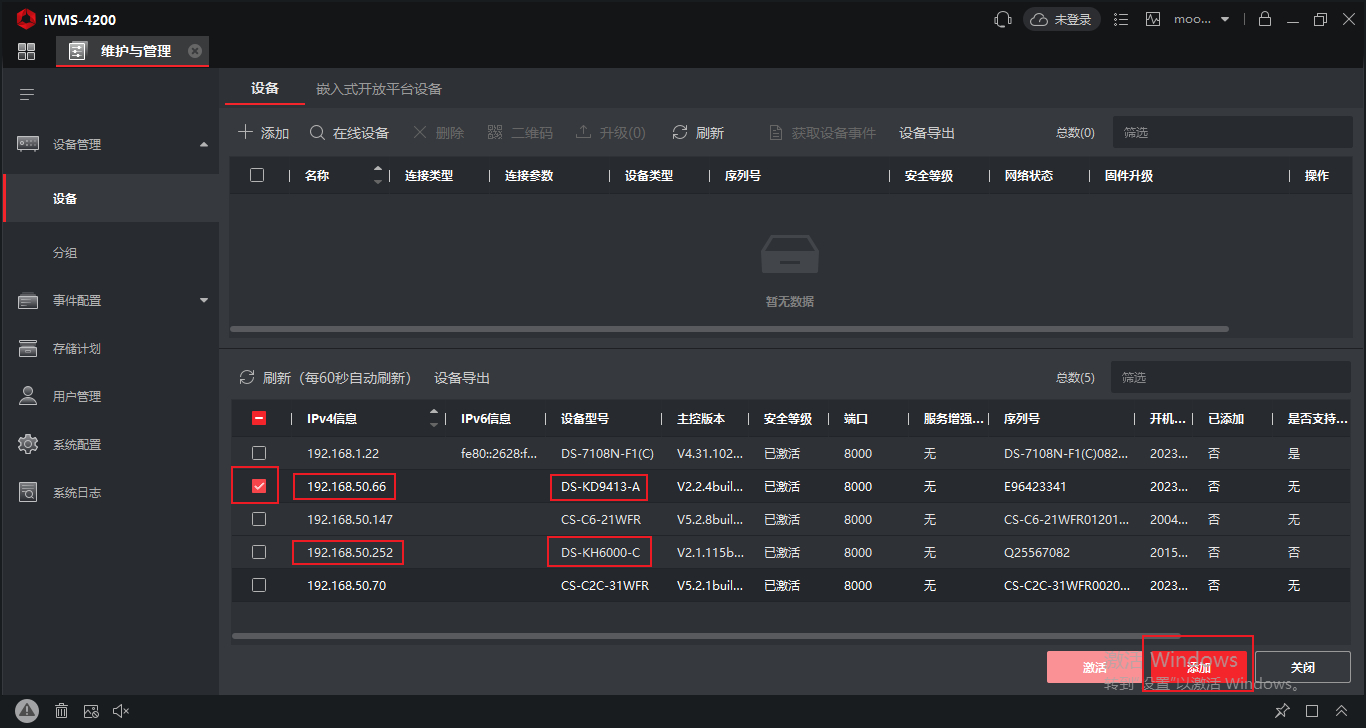Click the 事件配置 icon
This screenshot has width=1366, height=728.
point(28,300)
